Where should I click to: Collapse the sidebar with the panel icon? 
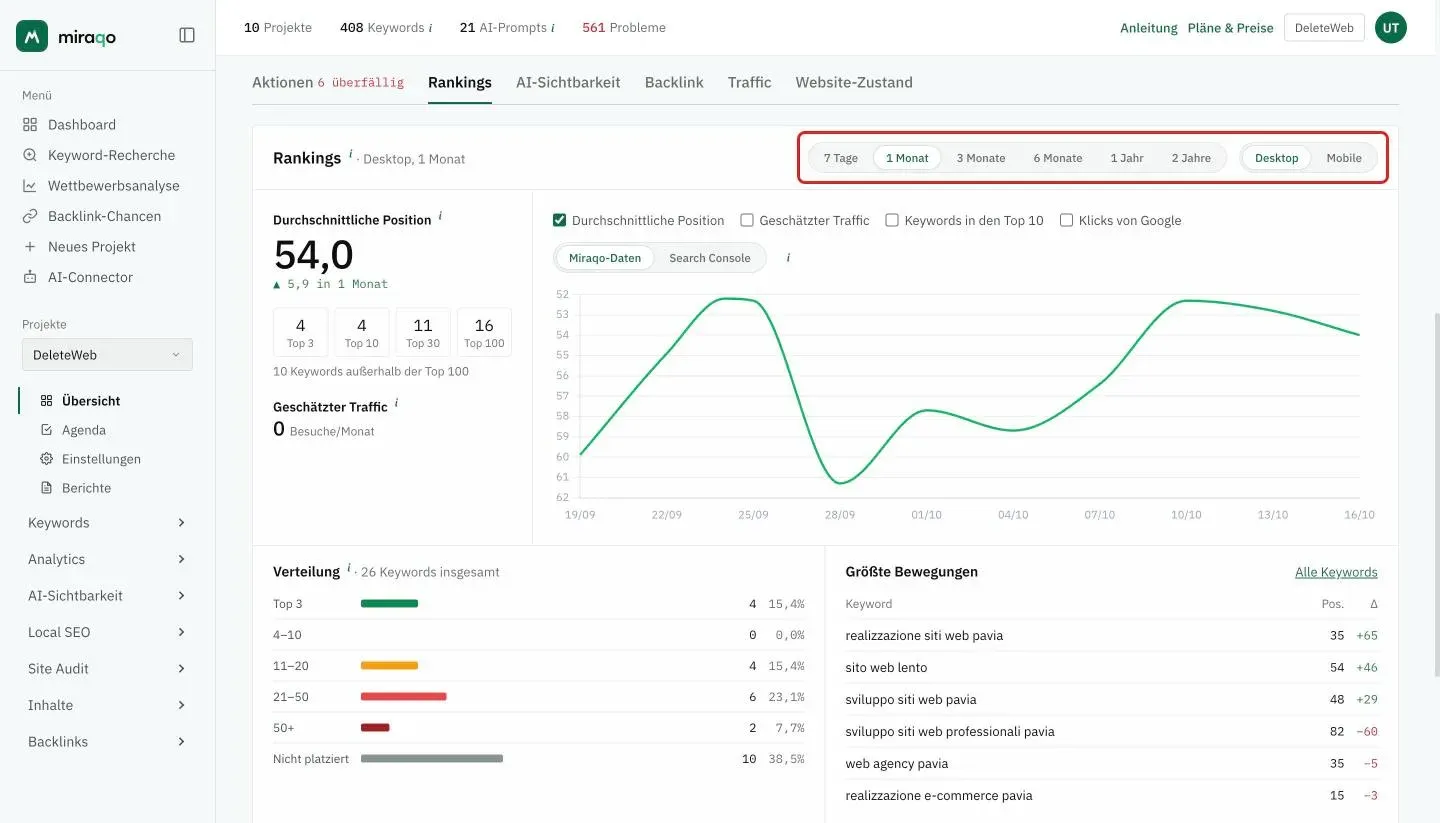pyautogui.click(x=187, y=35)
